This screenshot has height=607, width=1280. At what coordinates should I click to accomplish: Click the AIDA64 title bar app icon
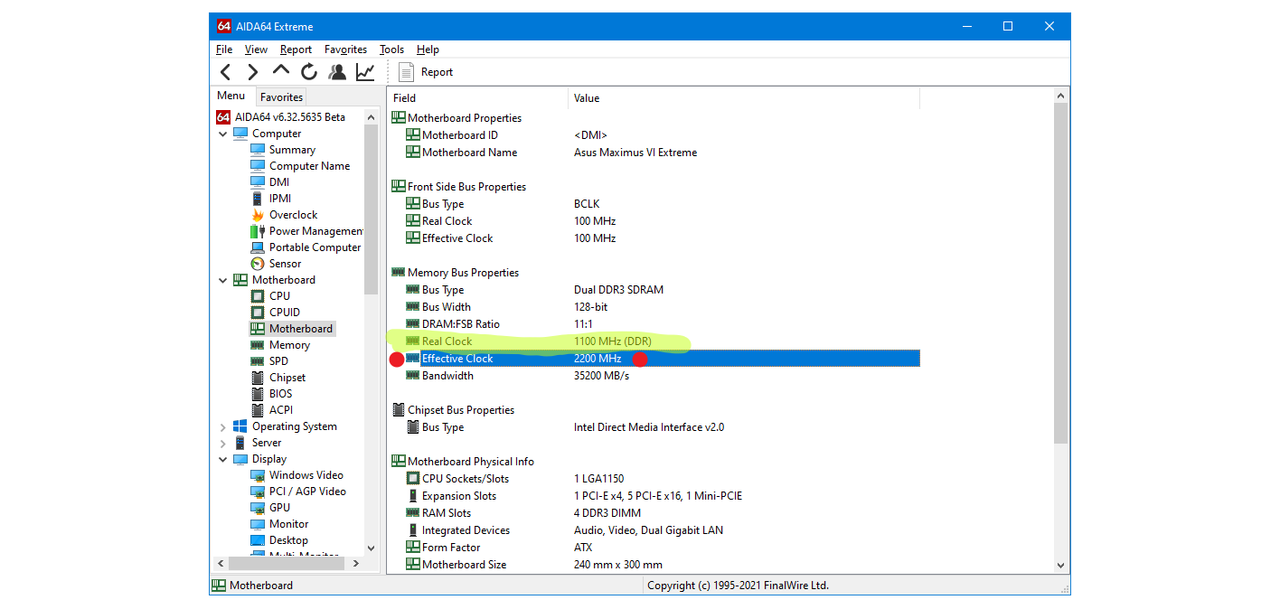point(224,26)
